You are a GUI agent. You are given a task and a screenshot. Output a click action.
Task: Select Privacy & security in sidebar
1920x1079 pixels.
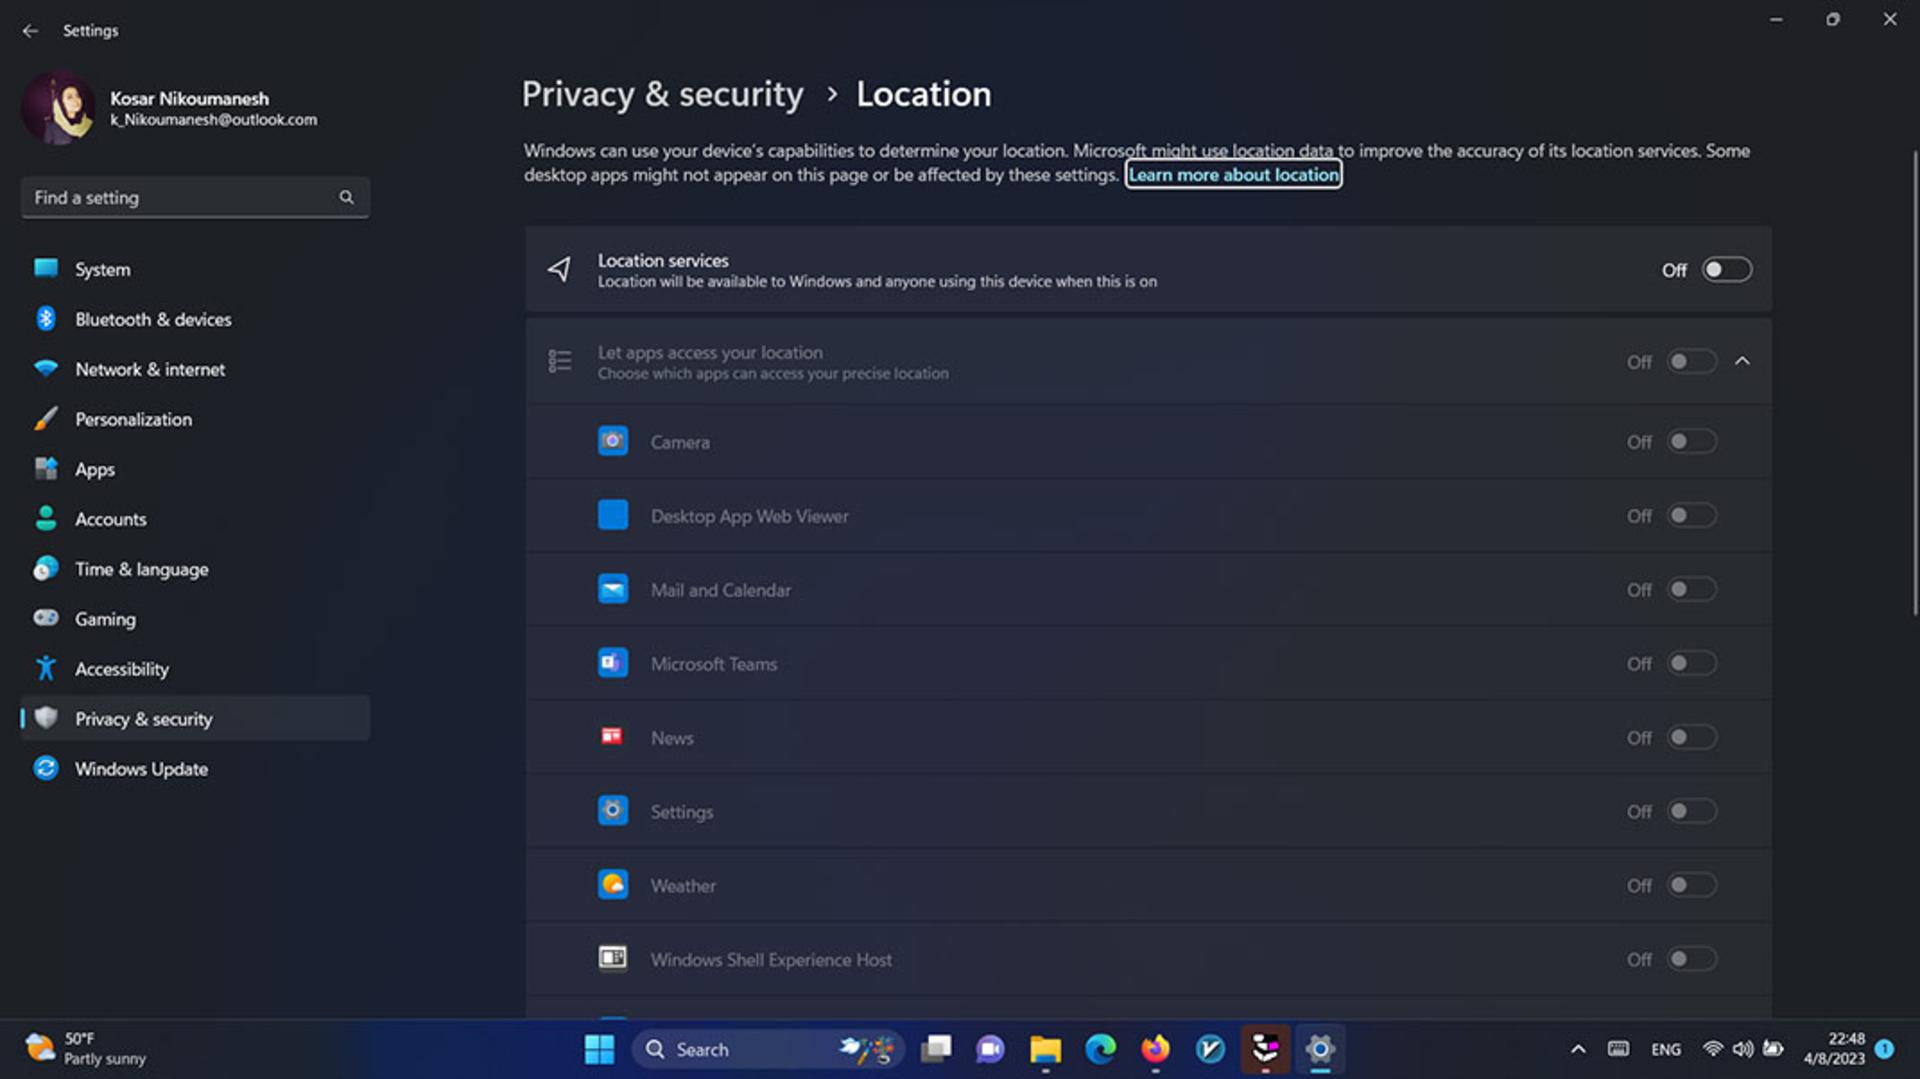195,719
